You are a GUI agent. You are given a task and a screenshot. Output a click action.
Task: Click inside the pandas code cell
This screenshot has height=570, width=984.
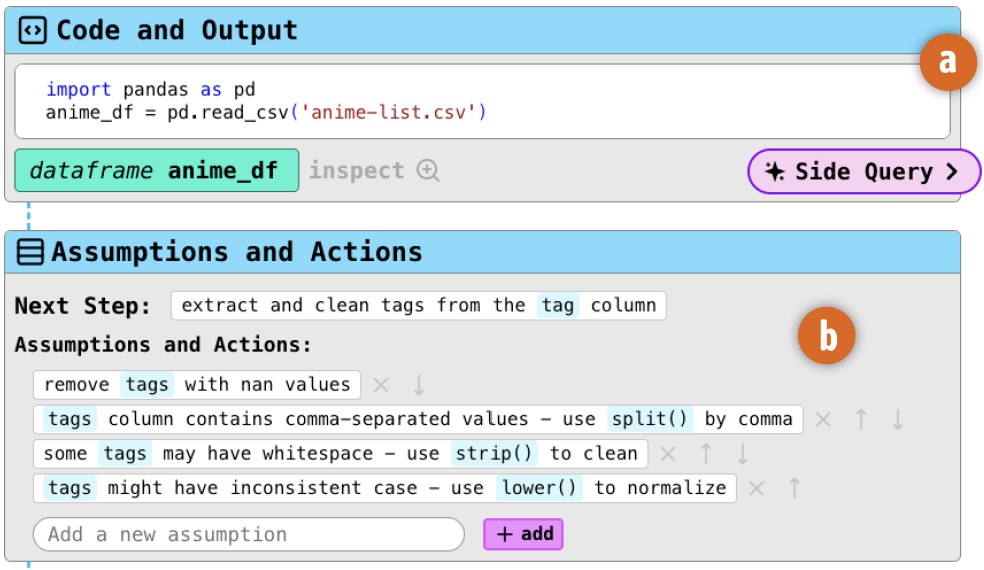click(x=480, y=101)
